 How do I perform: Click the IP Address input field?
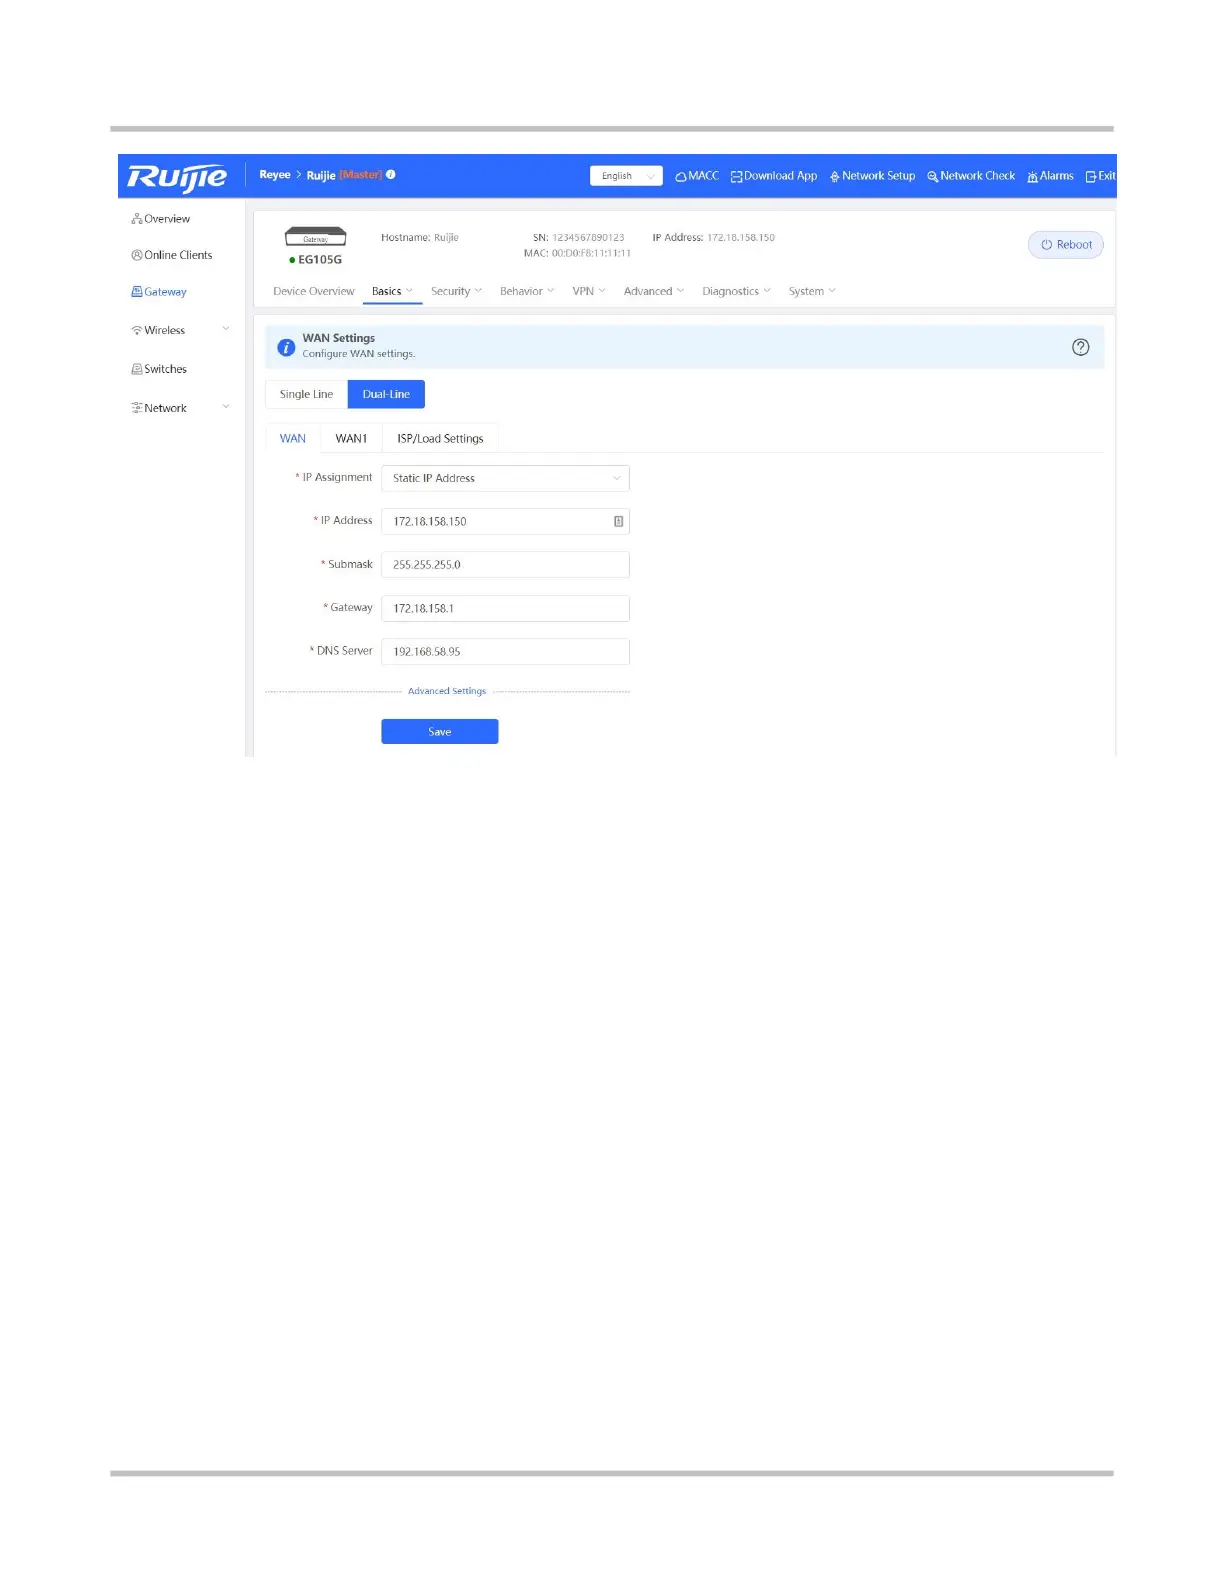coord(505,521)
